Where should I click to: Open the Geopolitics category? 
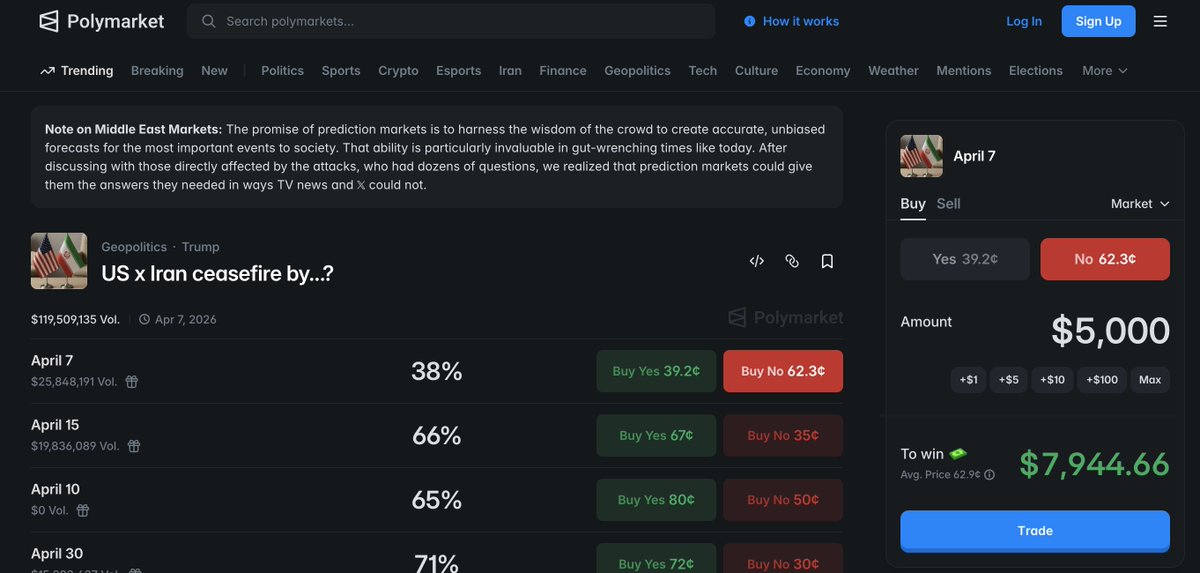[637, 71]
